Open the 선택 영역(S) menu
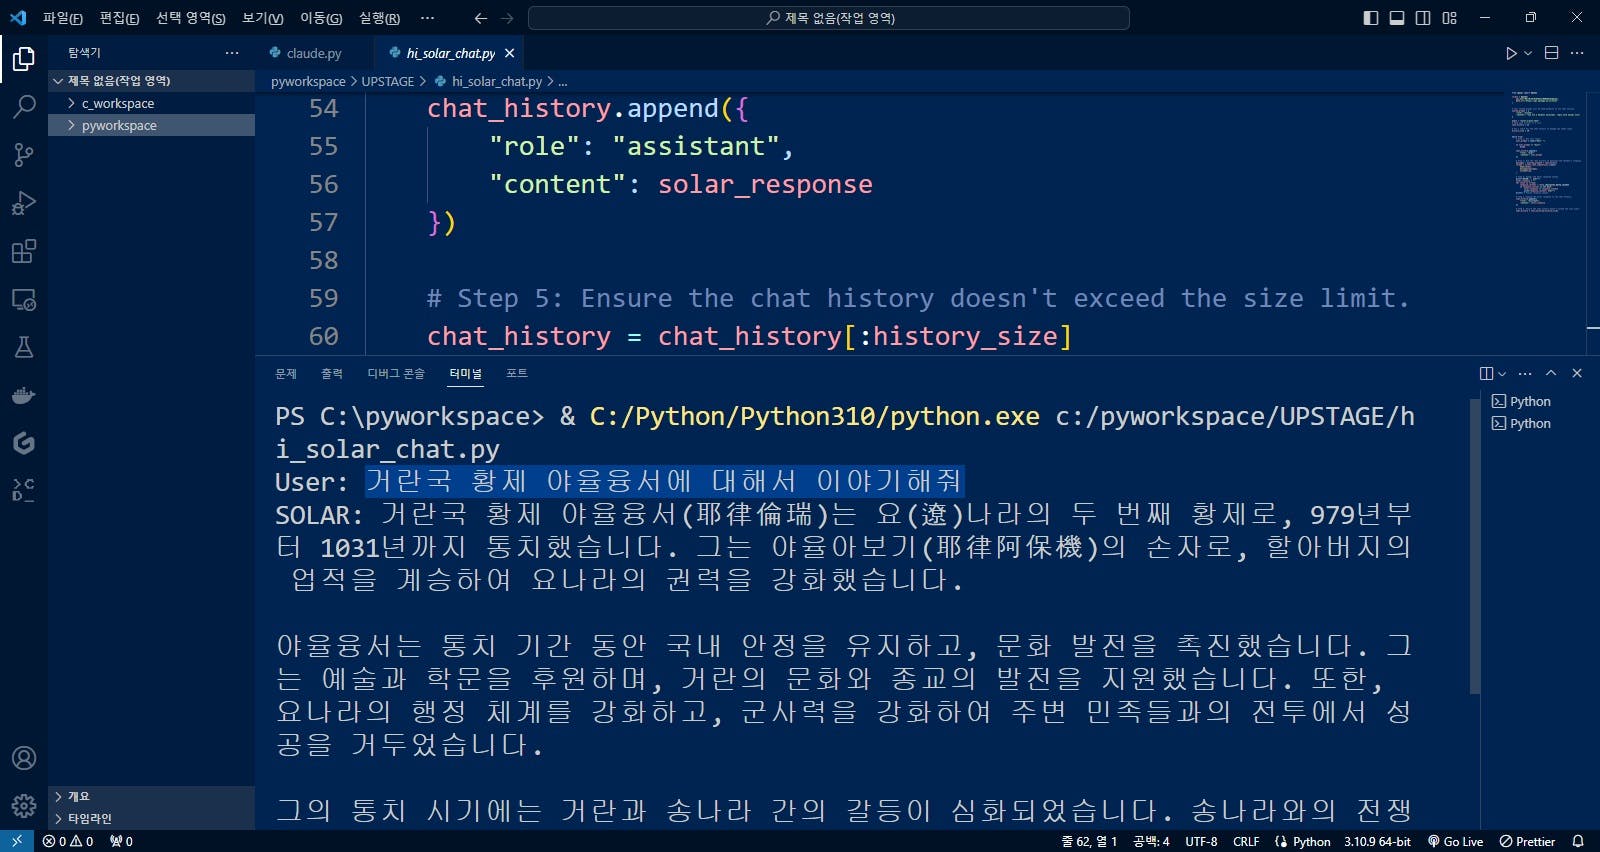This screenshot has height=852, width=1600. coord(190,18)
